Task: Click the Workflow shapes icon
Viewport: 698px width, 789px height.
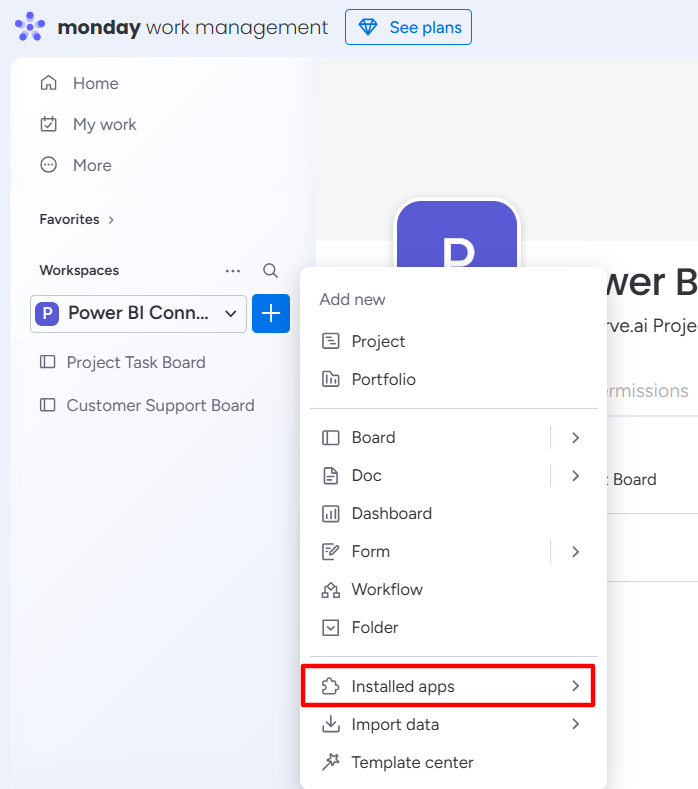Action: 331,590
